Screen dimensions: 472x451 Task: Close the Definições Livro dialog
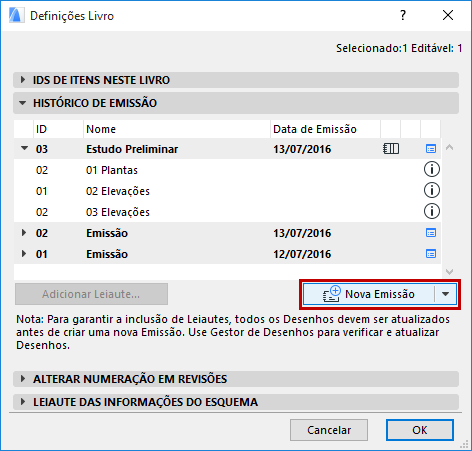pyautogui.click(x=448, y=15)
